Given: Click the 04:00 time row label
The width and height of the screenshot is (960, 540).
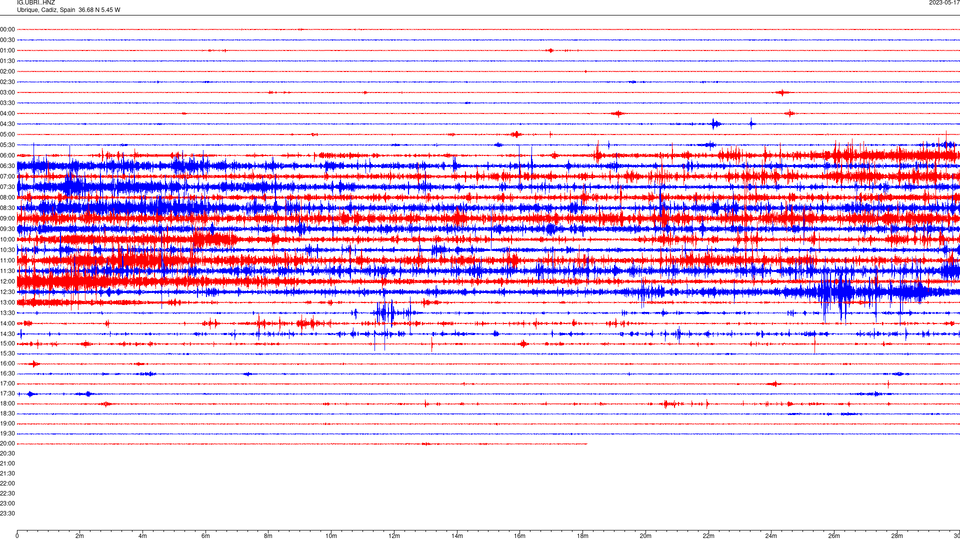Looking at the screenshot, I should (7, 113).
